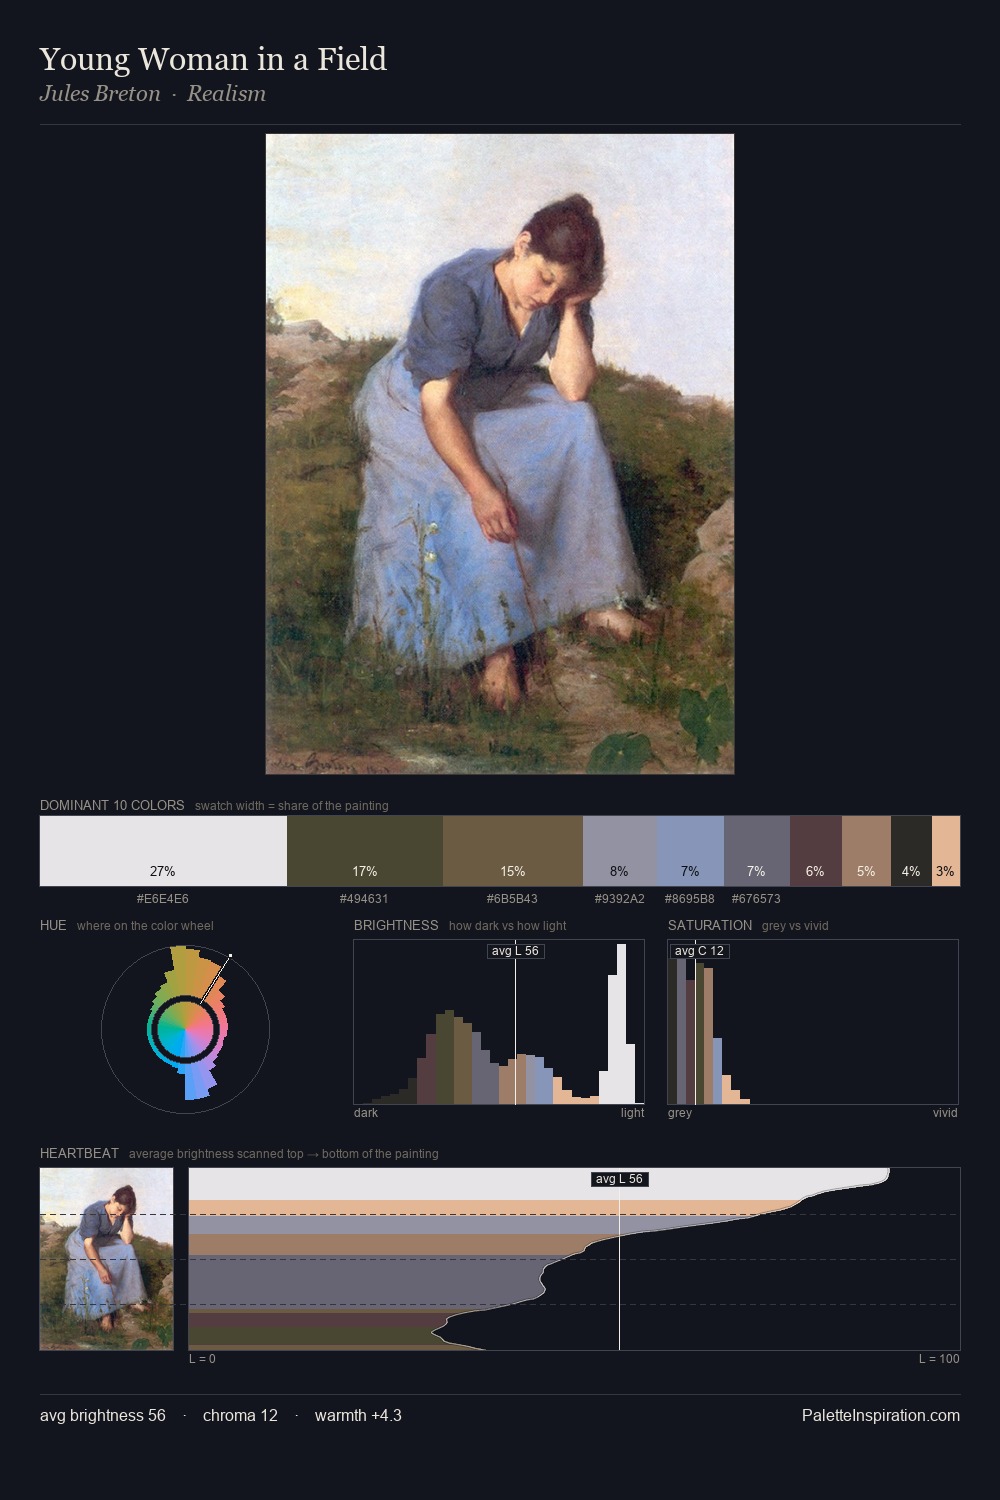Click warmth +4.3 footer stat
This screenshot has width=1000, height=1500.
[358, 1415]
